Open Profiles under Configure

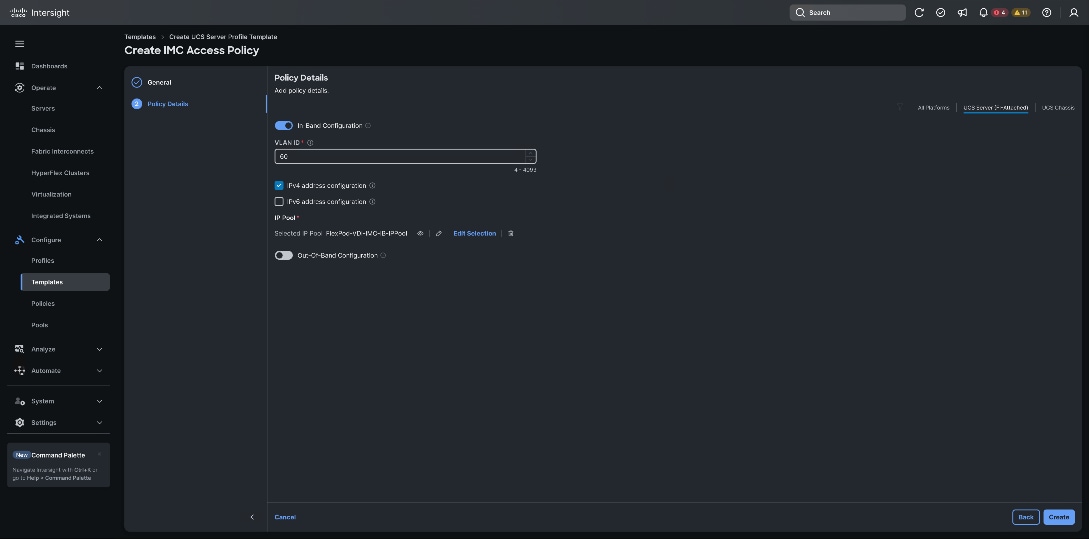point(42,260)
